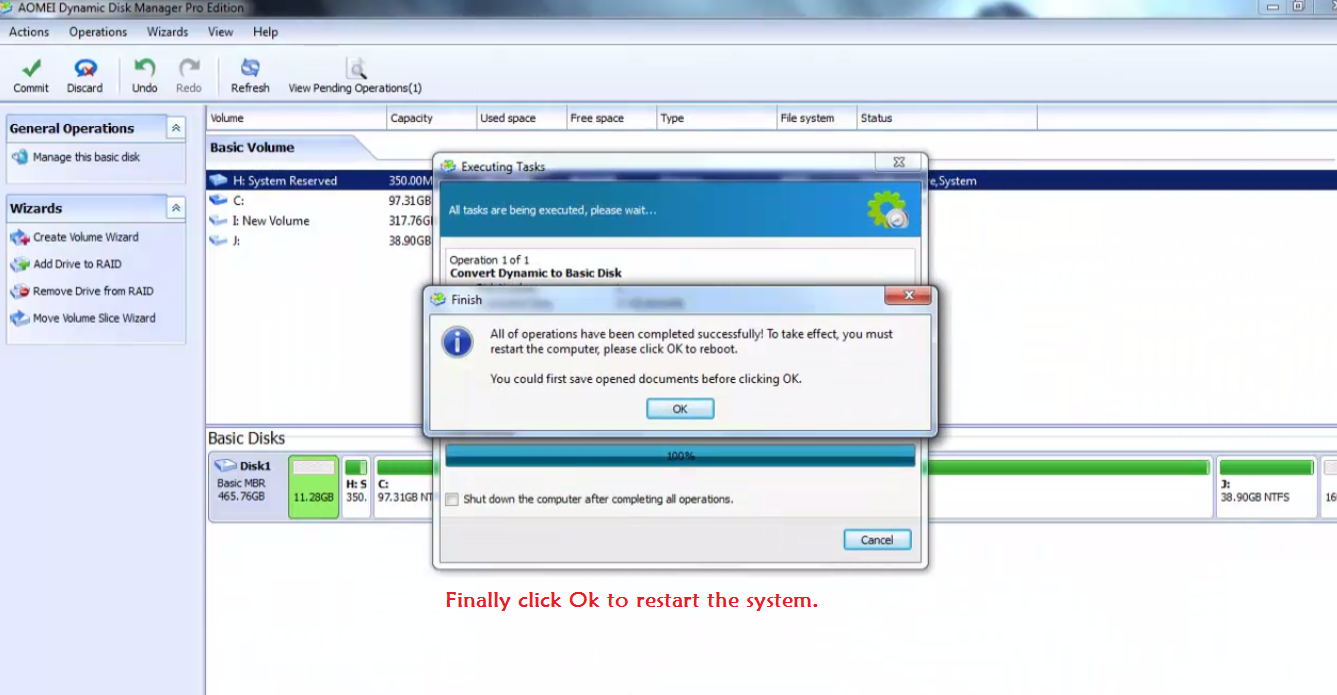Click the Refresh toolbar icon

click(x=250, y=68)
